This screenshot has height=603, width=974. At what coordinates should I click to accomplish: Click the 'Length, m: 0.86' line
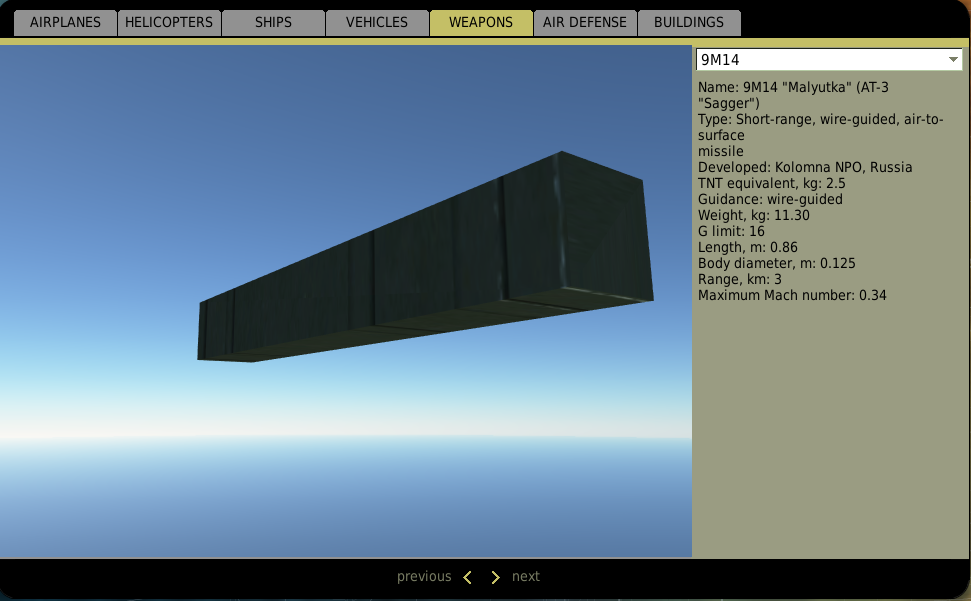(x=748, y=248)
